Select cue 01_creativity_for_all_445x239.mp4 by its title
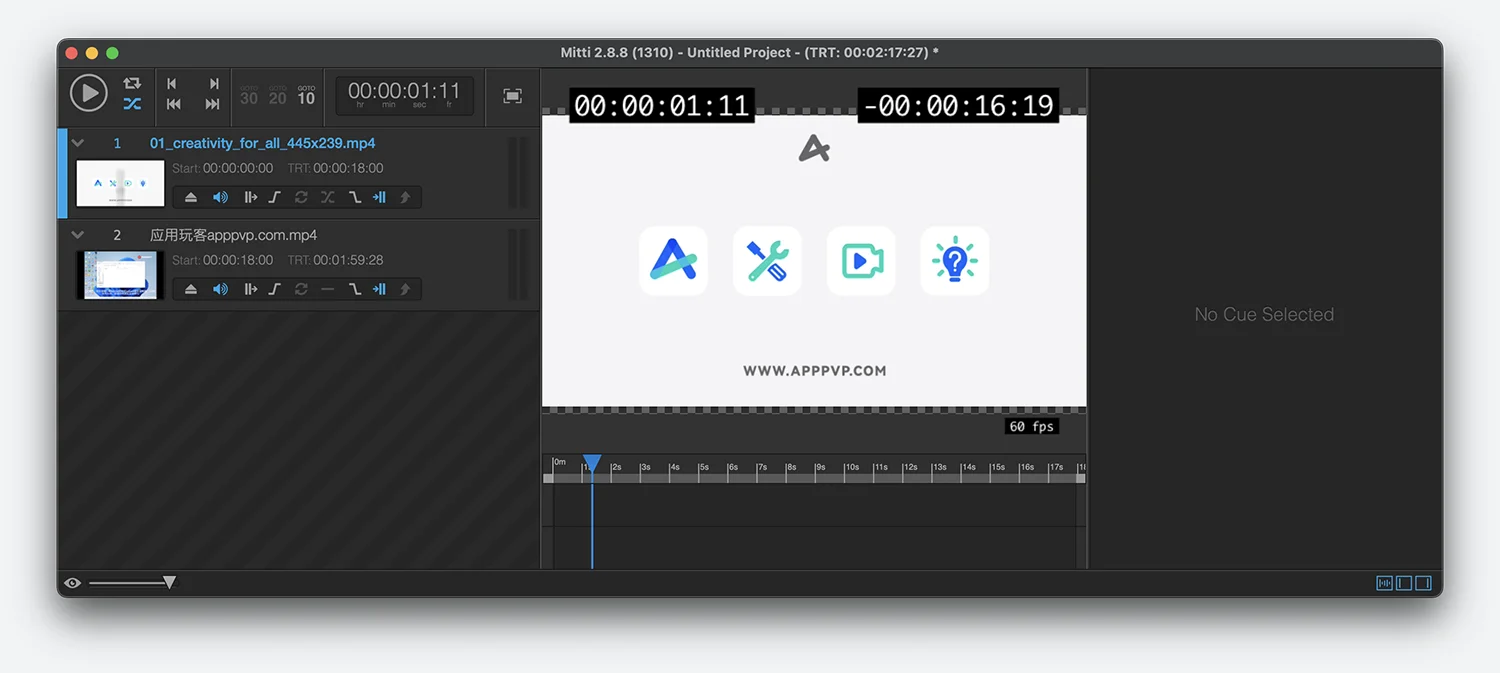This screenshot has width=1500, height=673. pyautogui.click(x=263, y=143)
